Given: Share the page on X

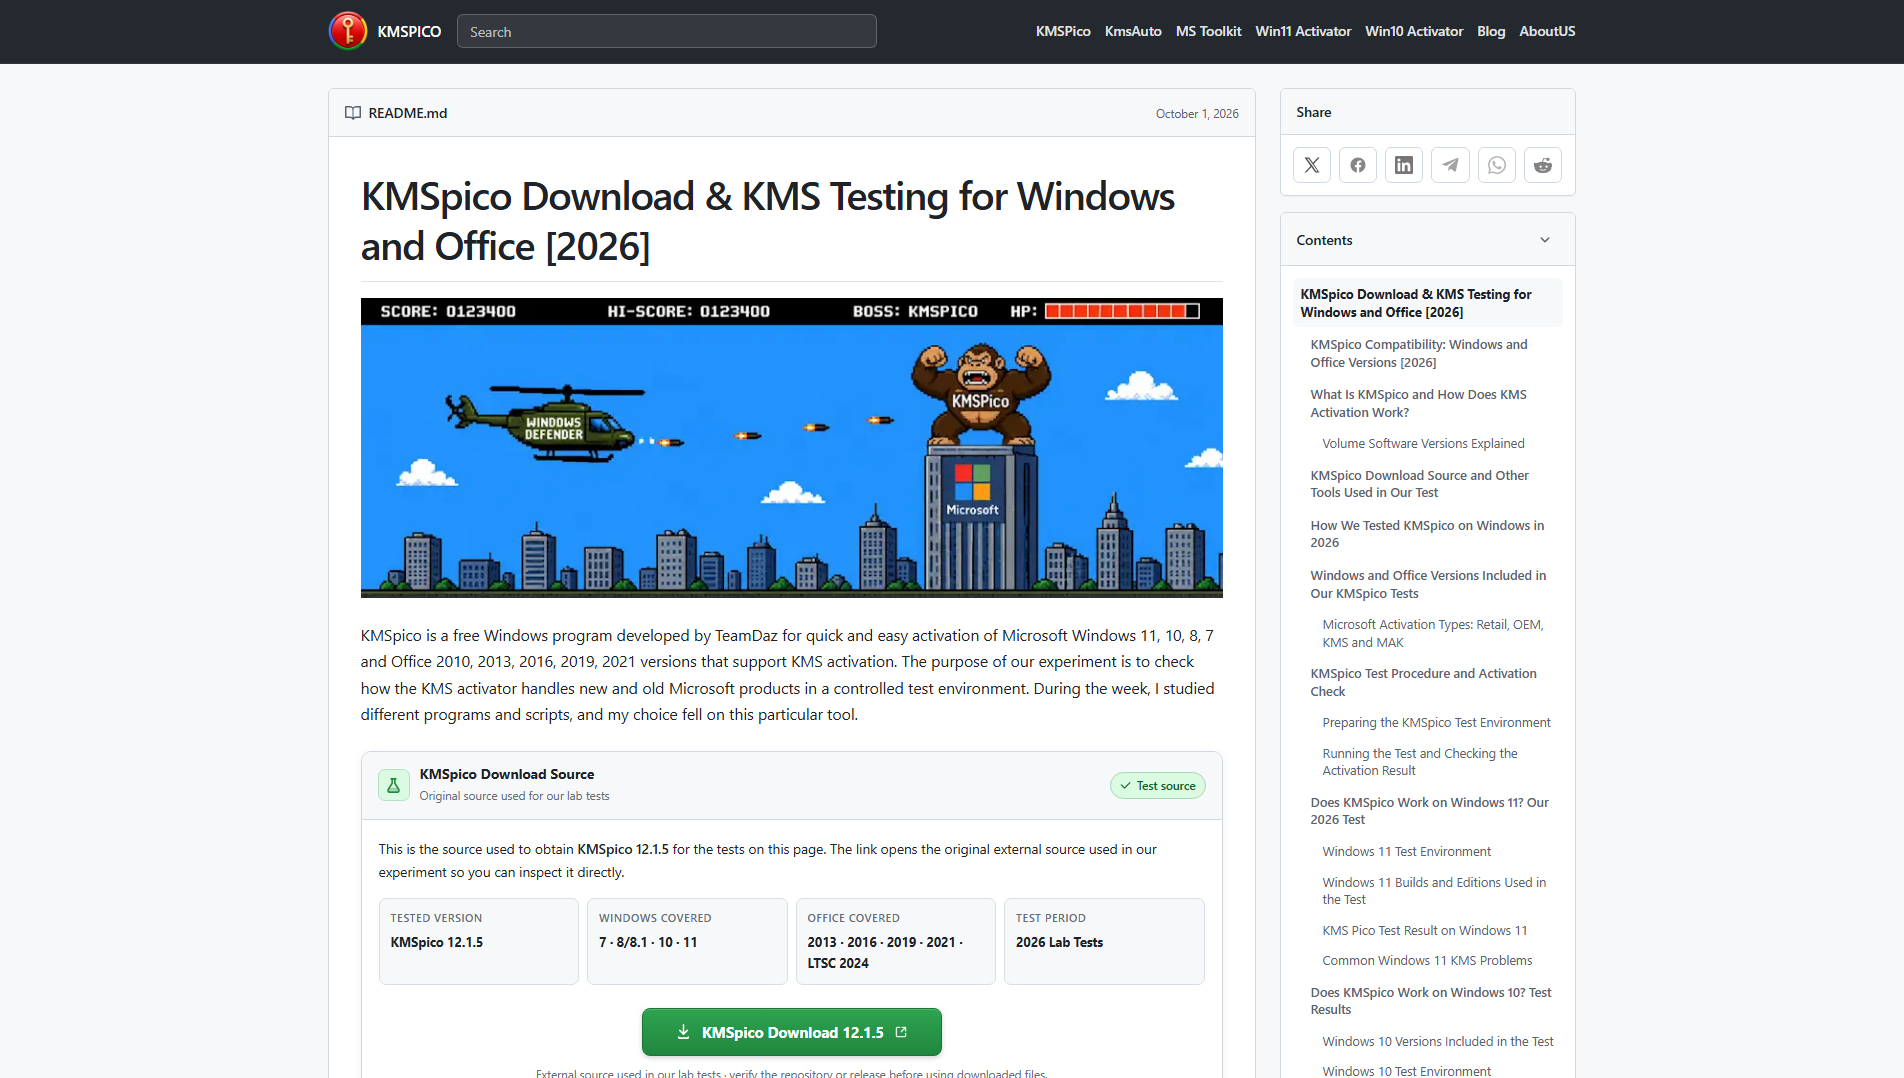Looking at the screenshot, I should coord(1312,165).
